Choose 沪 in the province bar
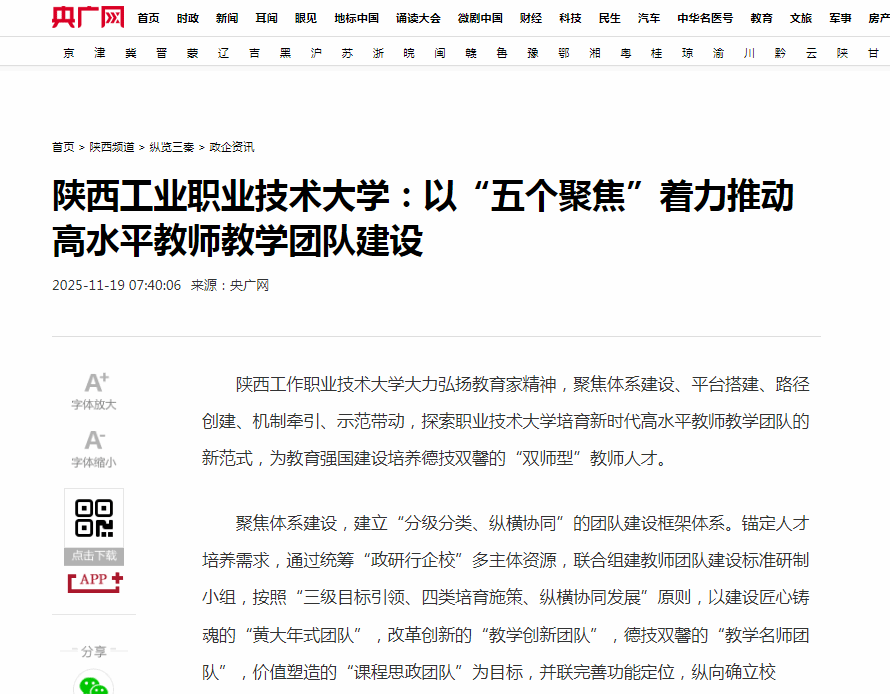The width and height of the screenshot is (890, 694). coord(316,53)
